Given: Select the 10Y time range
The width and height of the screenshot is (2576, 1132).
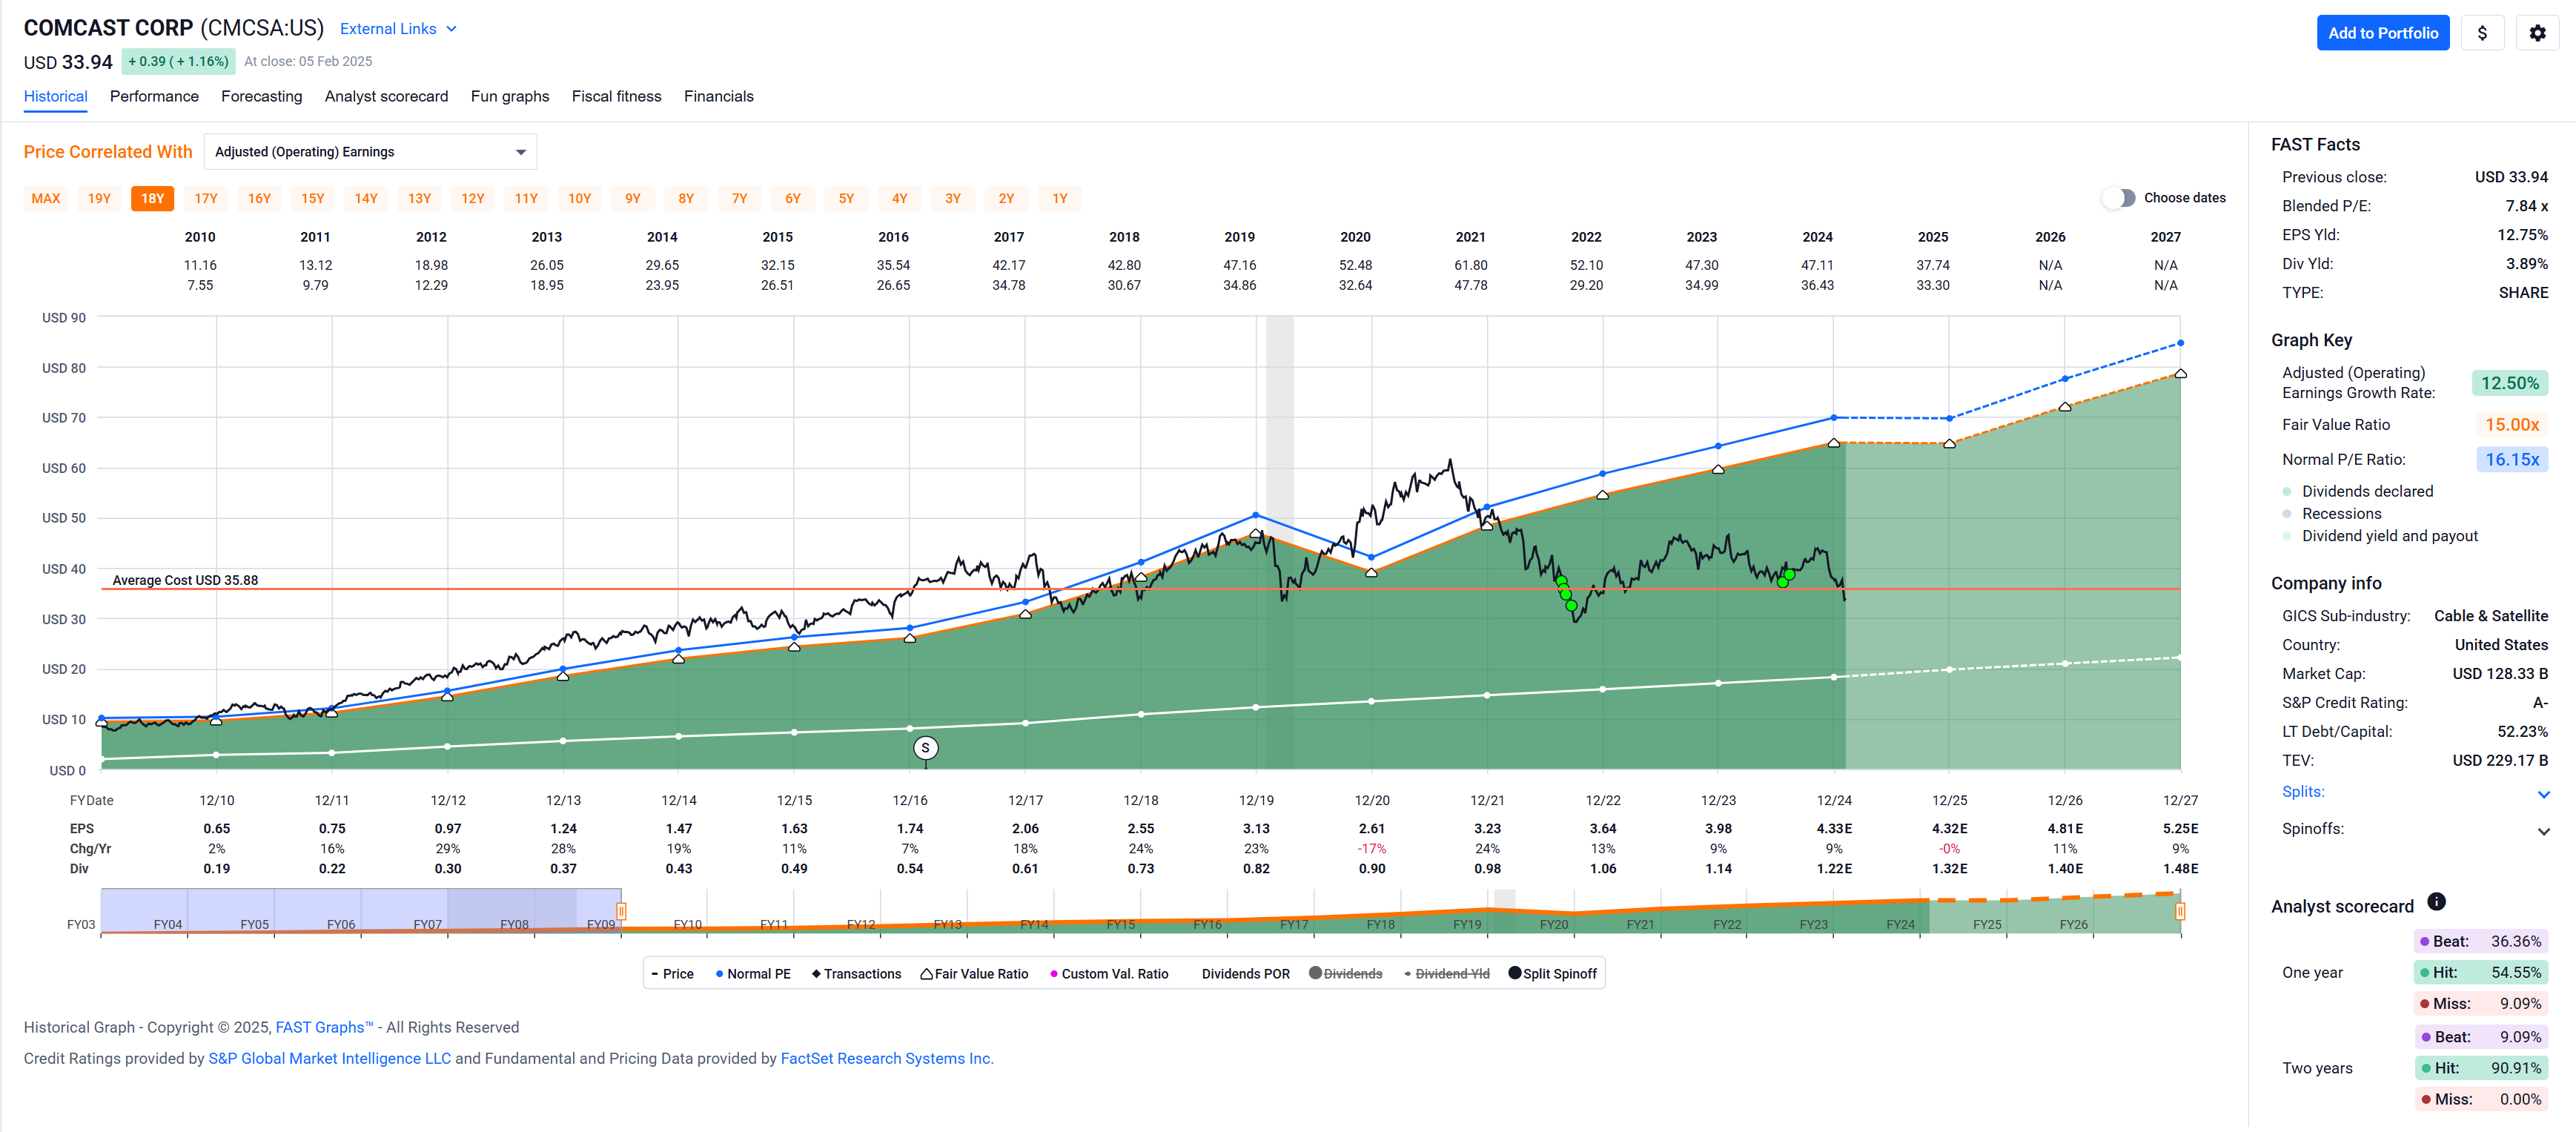Looking at the screenshot, I should [x=579, y=199].
